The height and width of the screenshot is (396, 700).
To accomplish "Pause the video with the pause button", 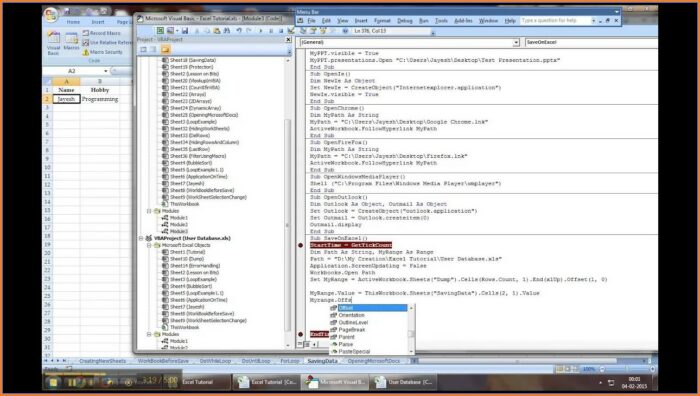I will (x=71, y=382).
